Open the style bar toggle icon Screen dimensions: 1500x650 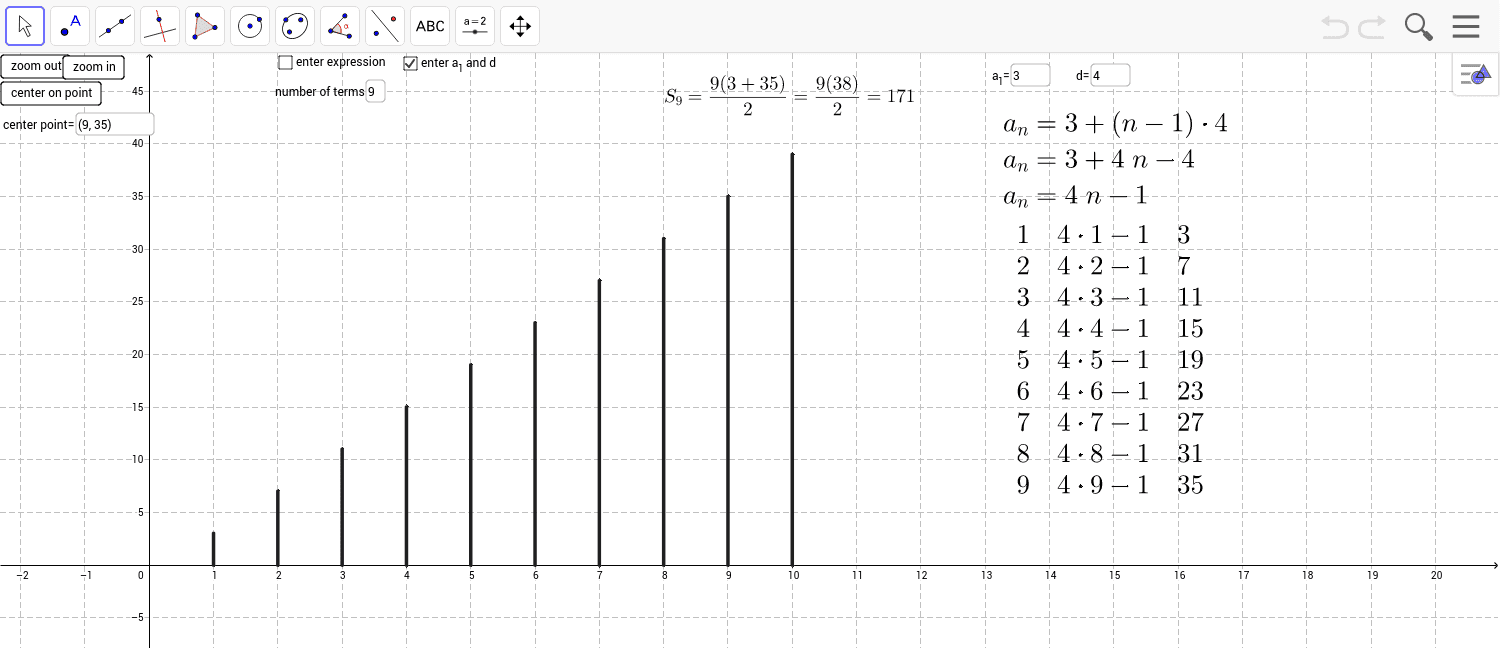[x=1475, y=74]
